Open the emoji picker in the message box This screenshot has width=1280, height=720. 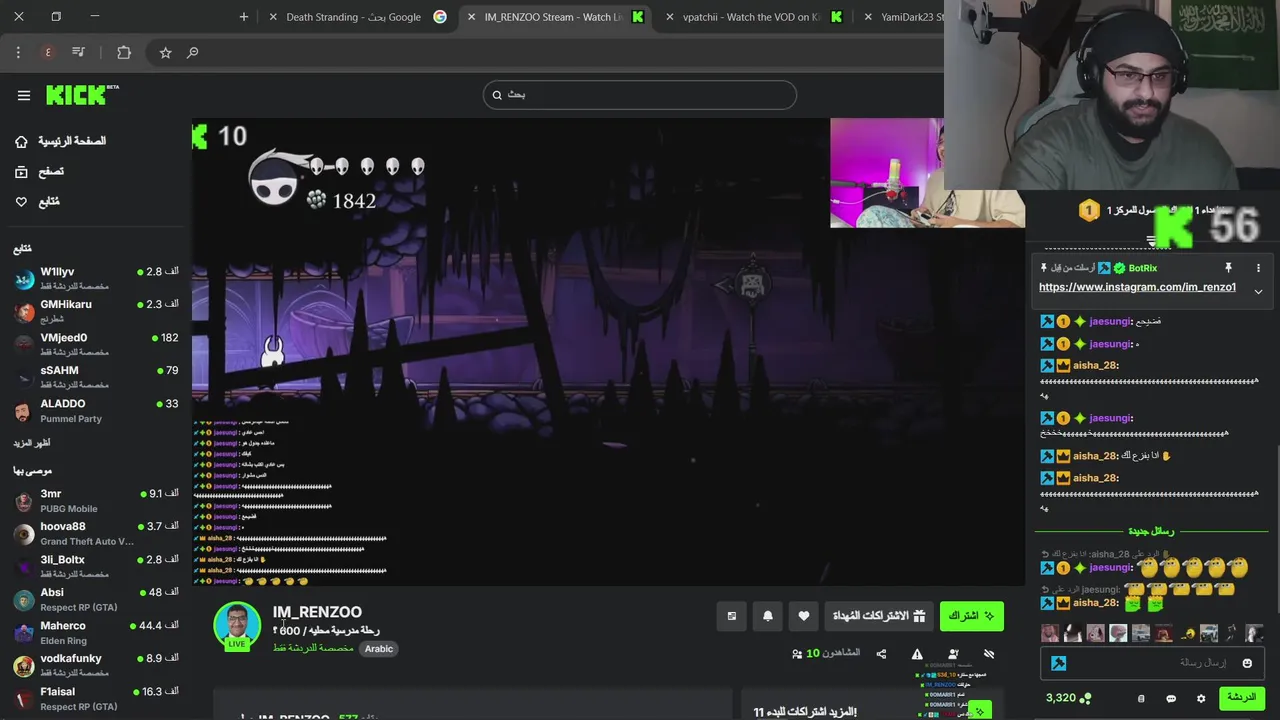point(1247,663)
